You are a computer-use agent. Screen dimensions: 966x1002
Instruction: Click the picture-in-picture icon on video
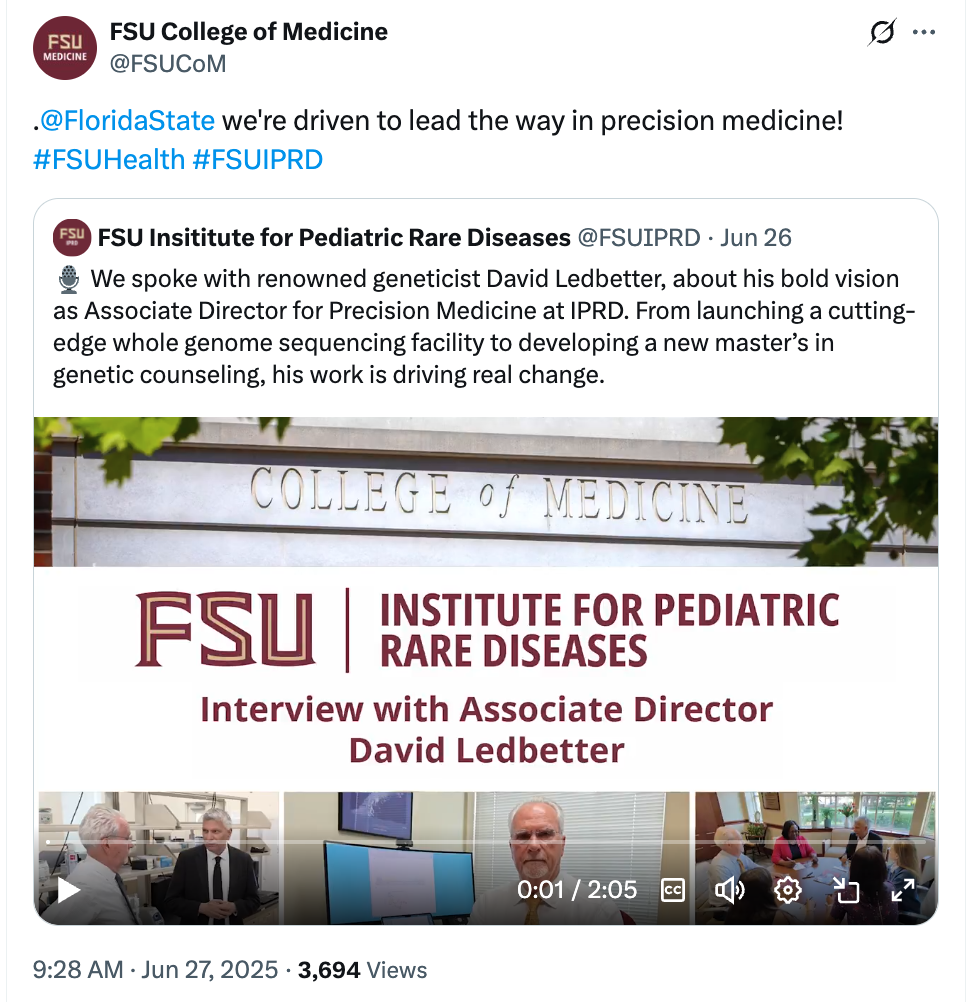(846, 889)
